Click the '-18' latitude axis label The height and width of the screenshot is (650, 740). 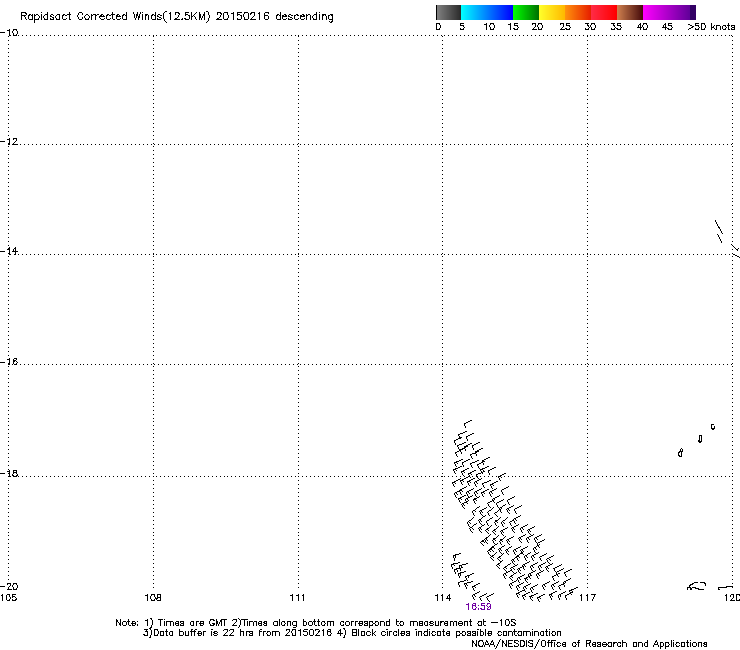coord(9,473)
